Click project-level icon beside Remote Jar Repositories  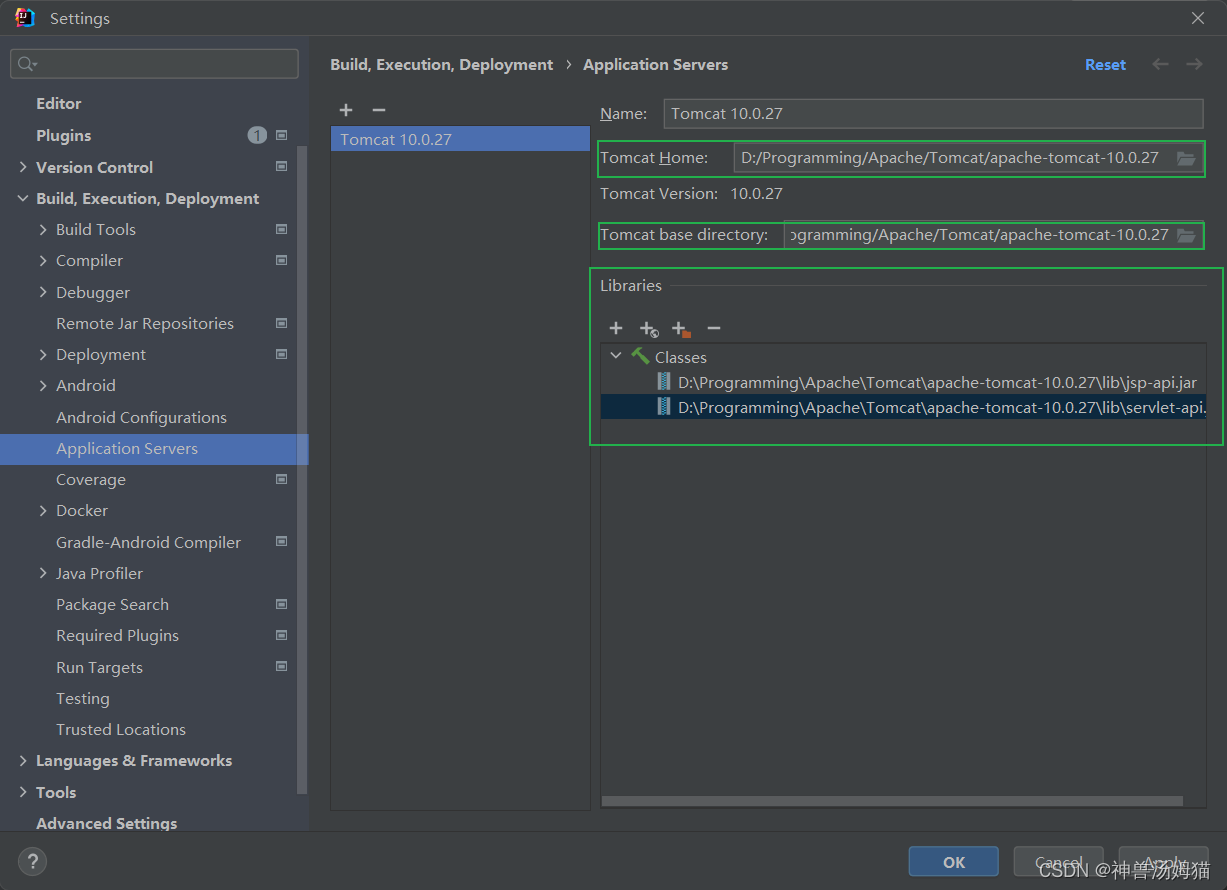coord(281,323)
